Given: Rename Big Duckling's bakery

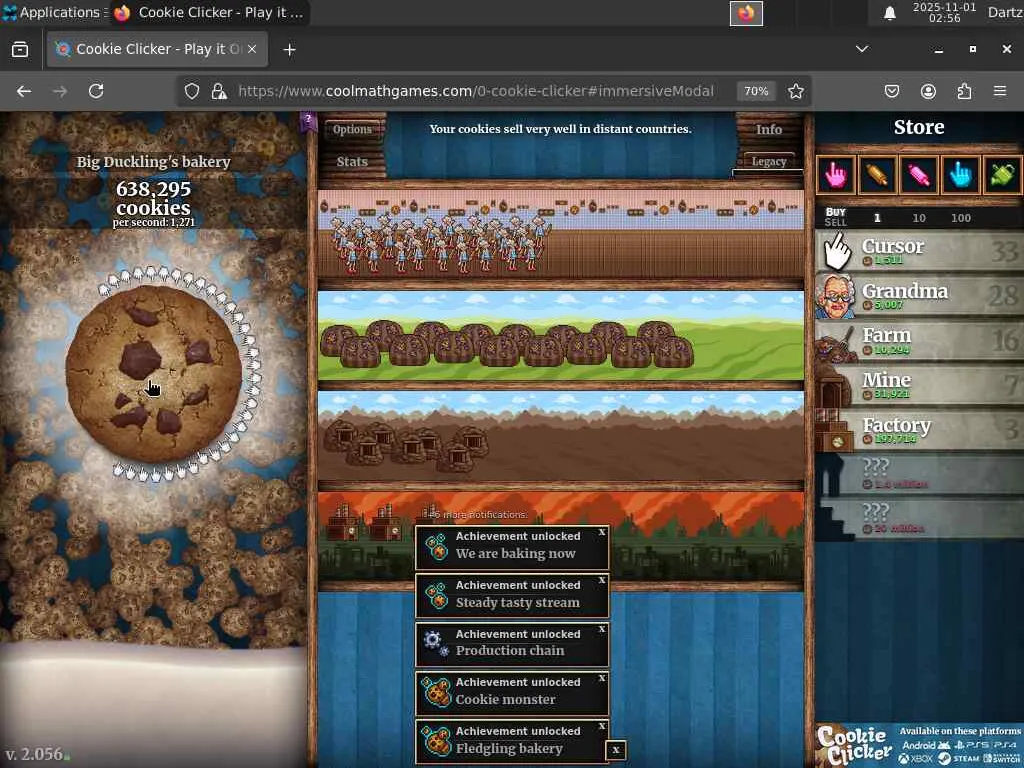Looking at the screenshot, I should tap(153, 161).
